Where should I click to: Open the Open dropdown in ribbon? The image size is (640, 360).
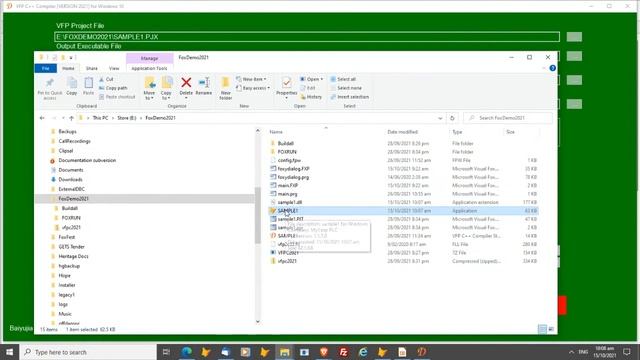[312, 79]
